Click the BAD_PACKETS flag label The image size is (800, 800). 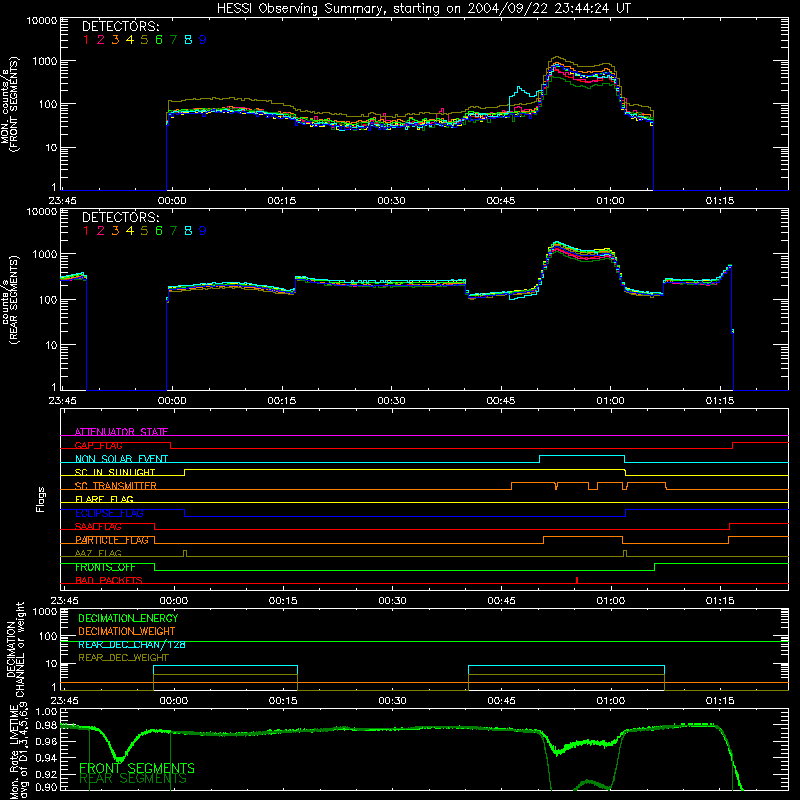point(109,581)
